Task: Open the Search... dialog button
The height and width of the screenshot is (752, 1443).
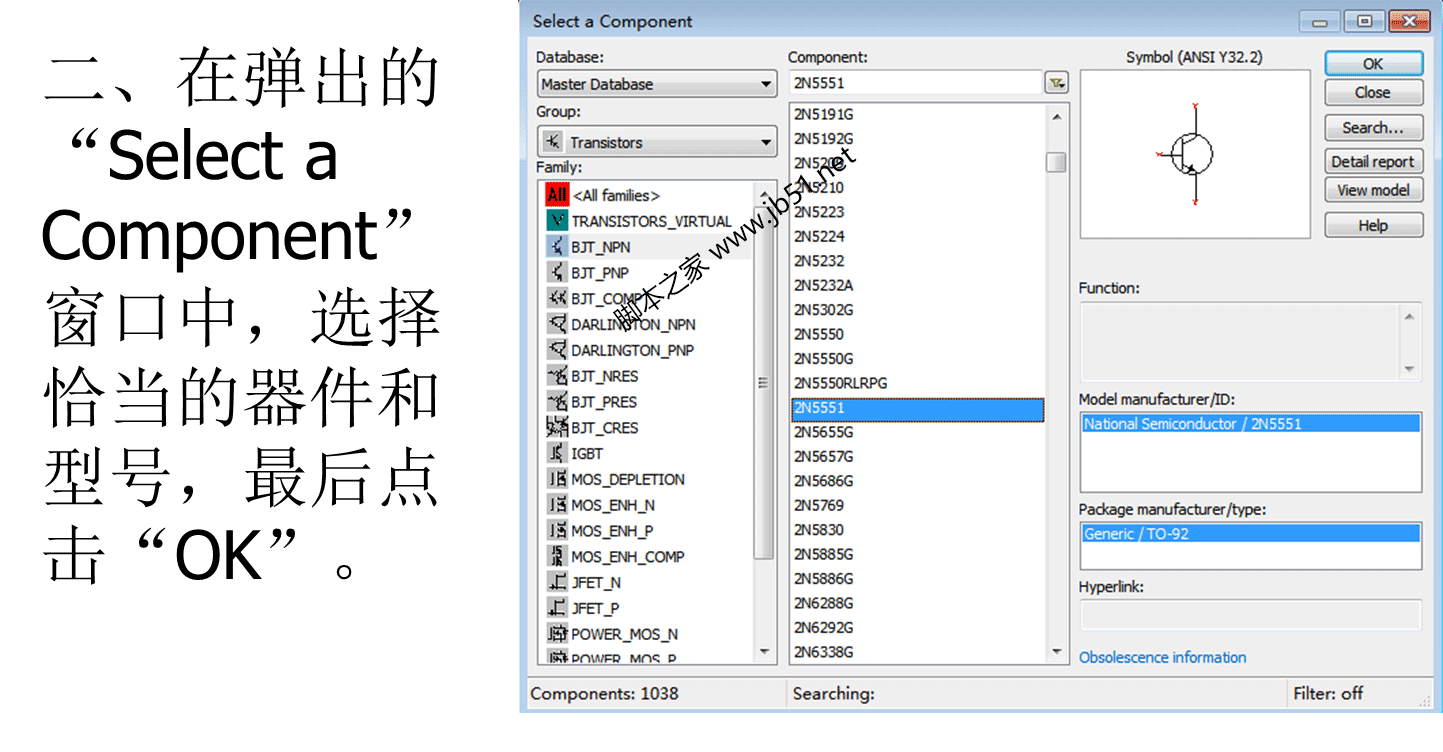Action: (x=1373, y=128)
